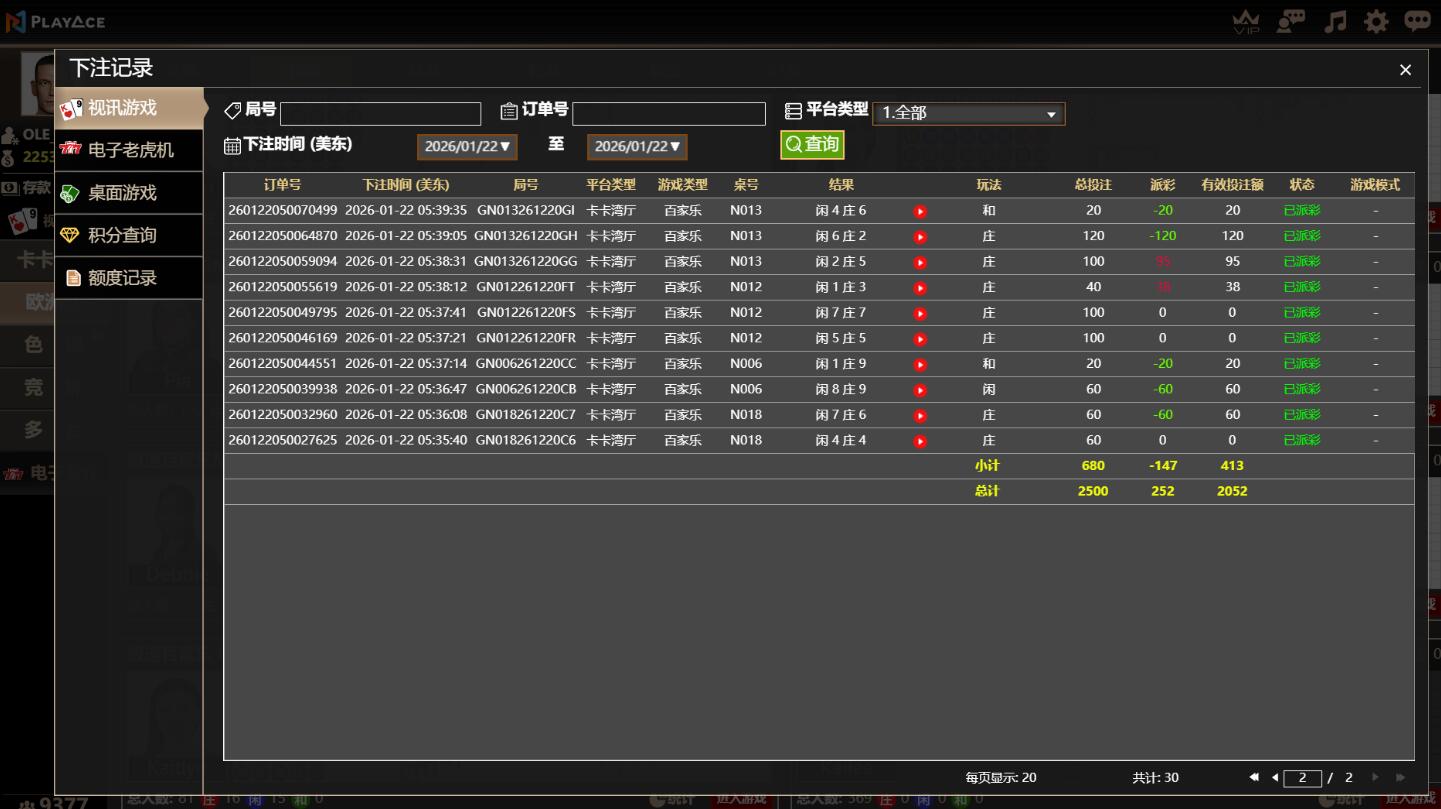Open the 桌面游戏 tab

point(128,193)
